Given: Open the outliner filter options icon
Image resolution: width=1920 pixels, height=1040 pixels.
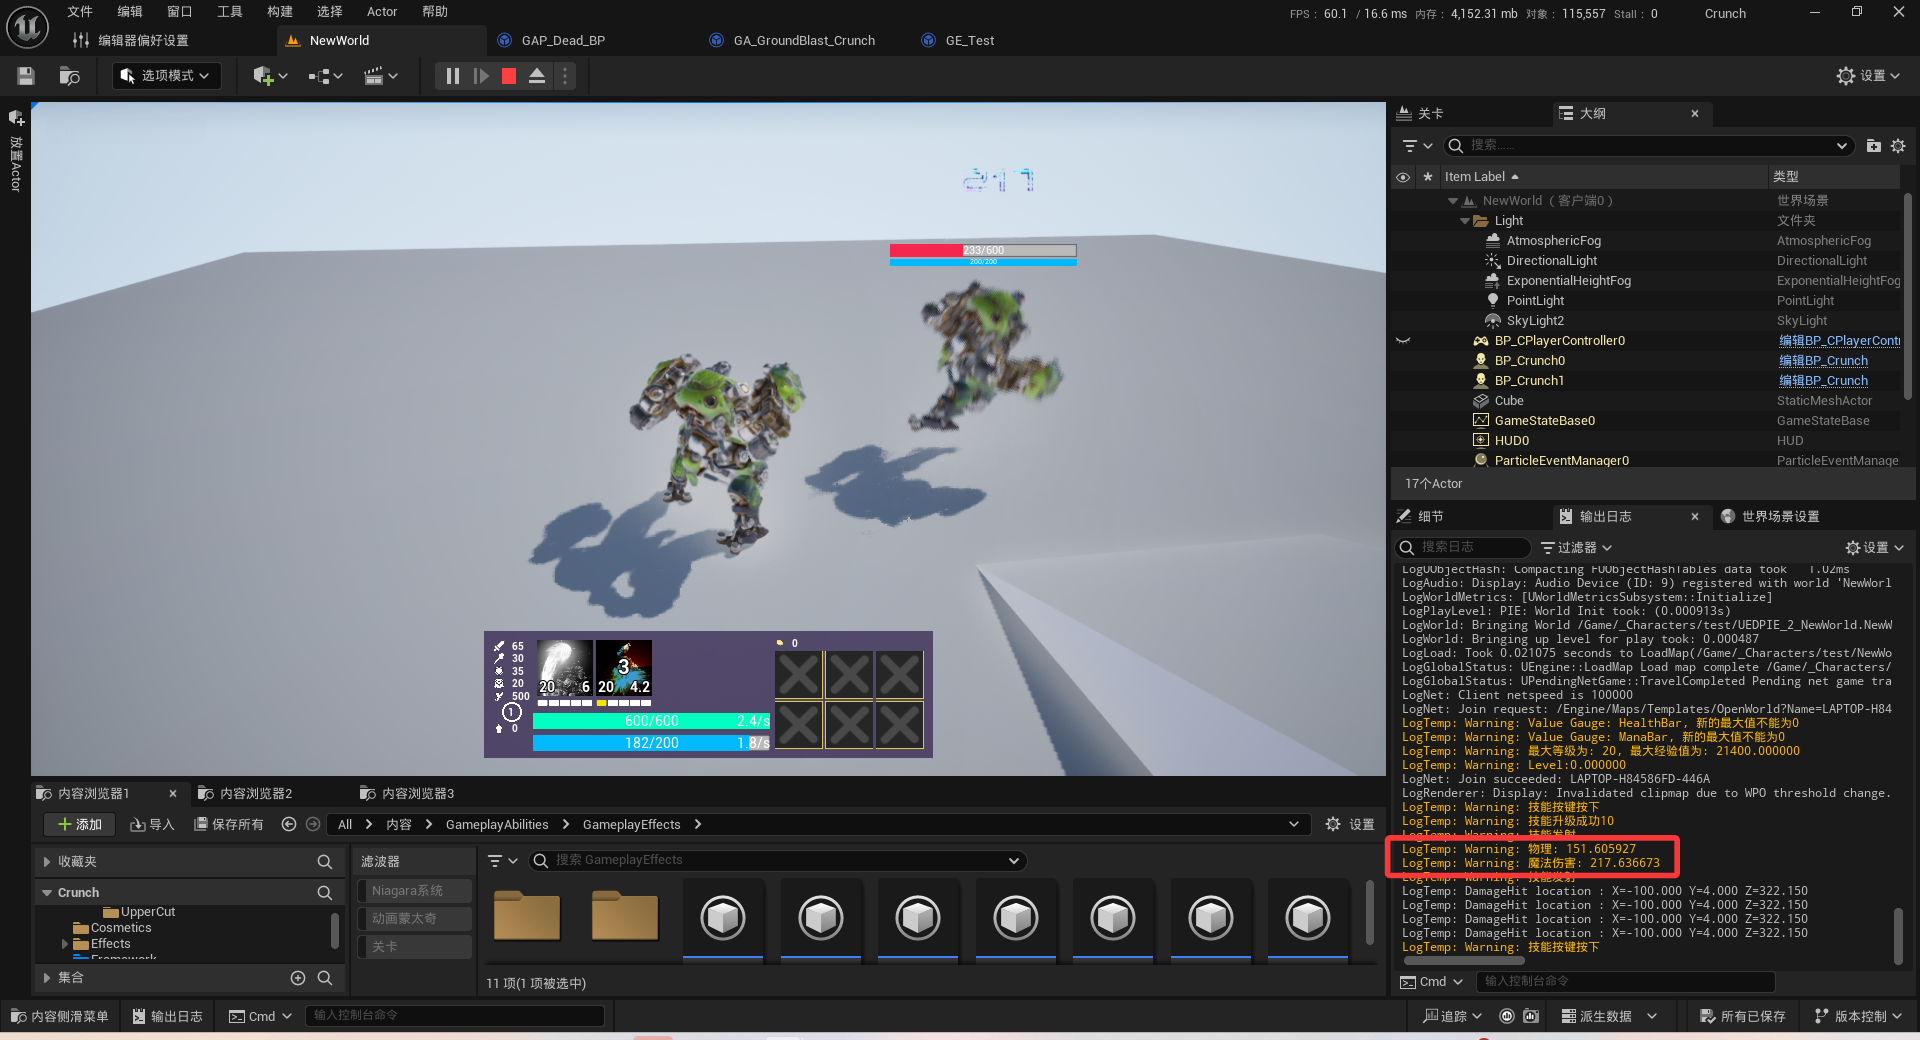Looking at the screenshot, I should click(1417, 146).
